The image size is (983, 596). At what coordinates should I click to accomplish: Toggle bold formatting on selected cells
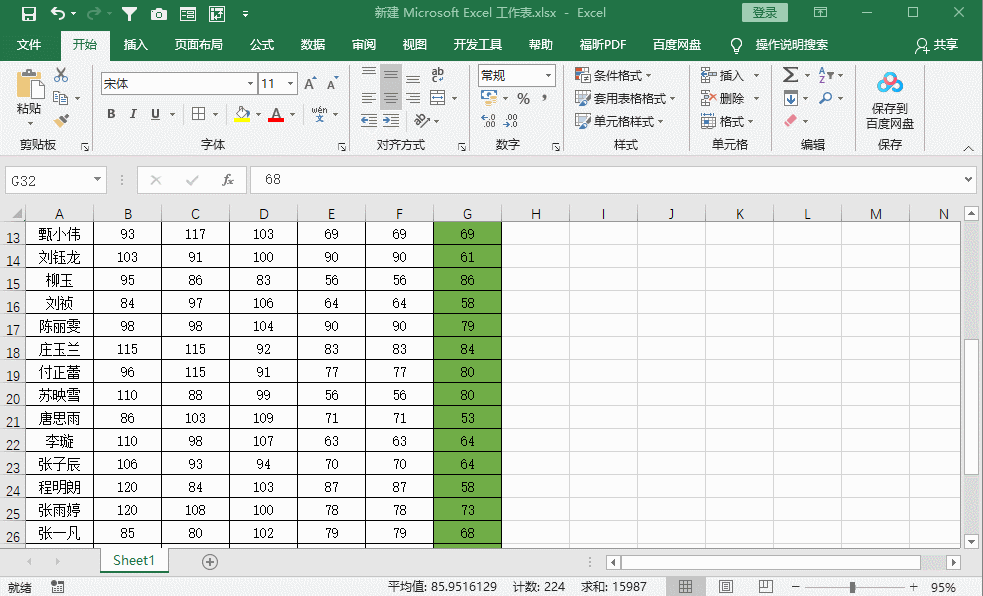(x=111, y=113)
